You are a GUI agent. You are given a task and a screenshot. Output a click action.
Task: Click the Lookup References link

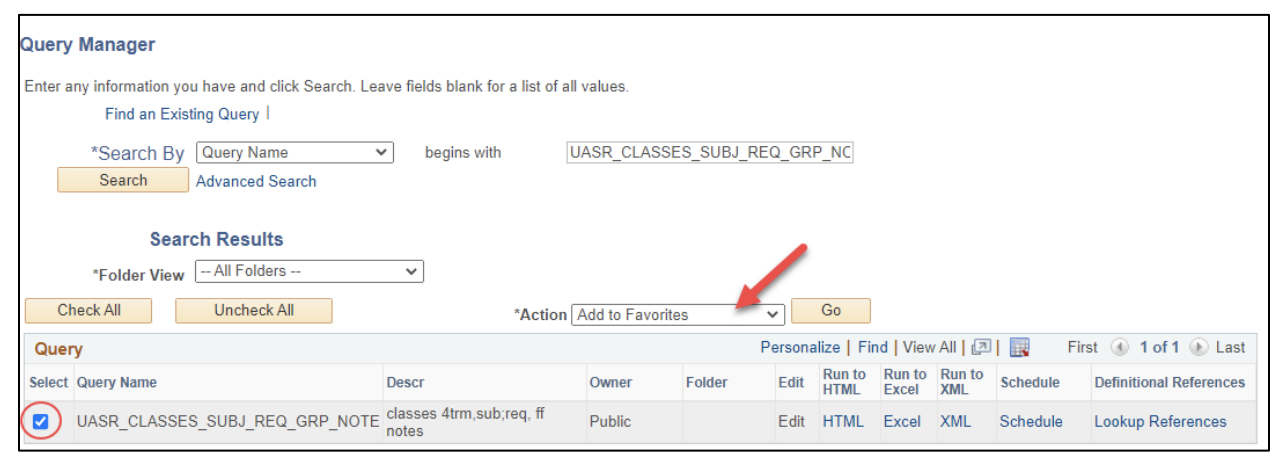1160,422
